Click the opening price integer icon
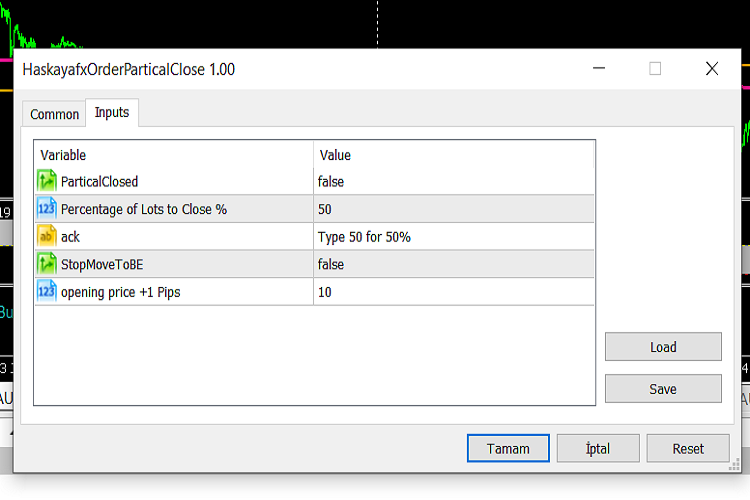This screenshot has width=750, height=500. (46, 292)
